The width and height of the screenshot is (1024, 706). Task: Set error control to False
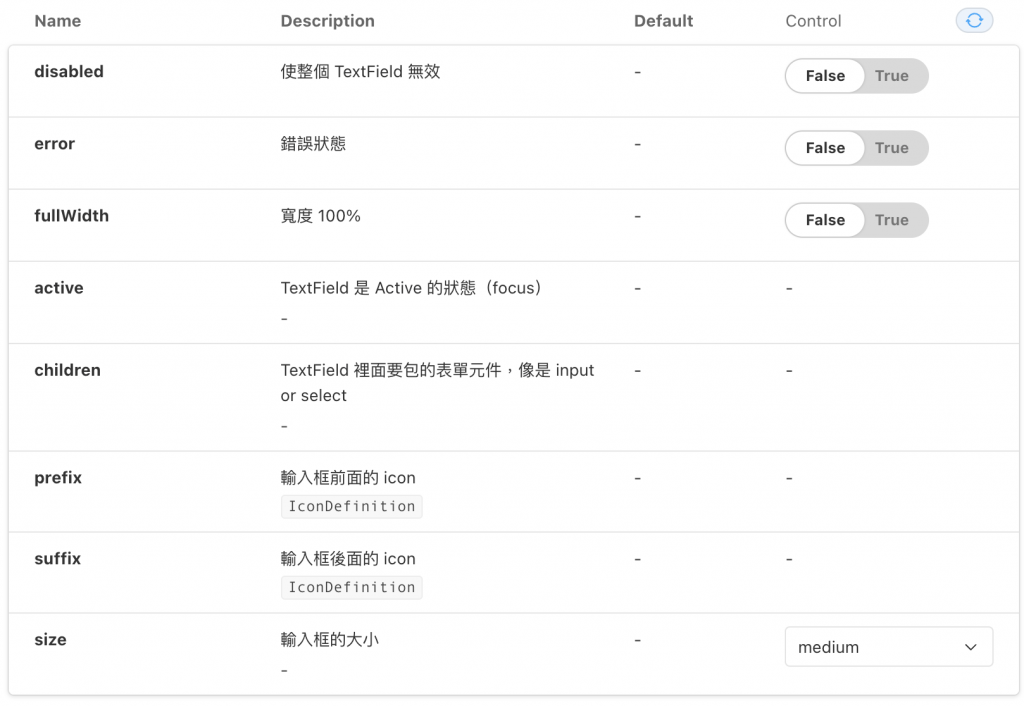825,148
